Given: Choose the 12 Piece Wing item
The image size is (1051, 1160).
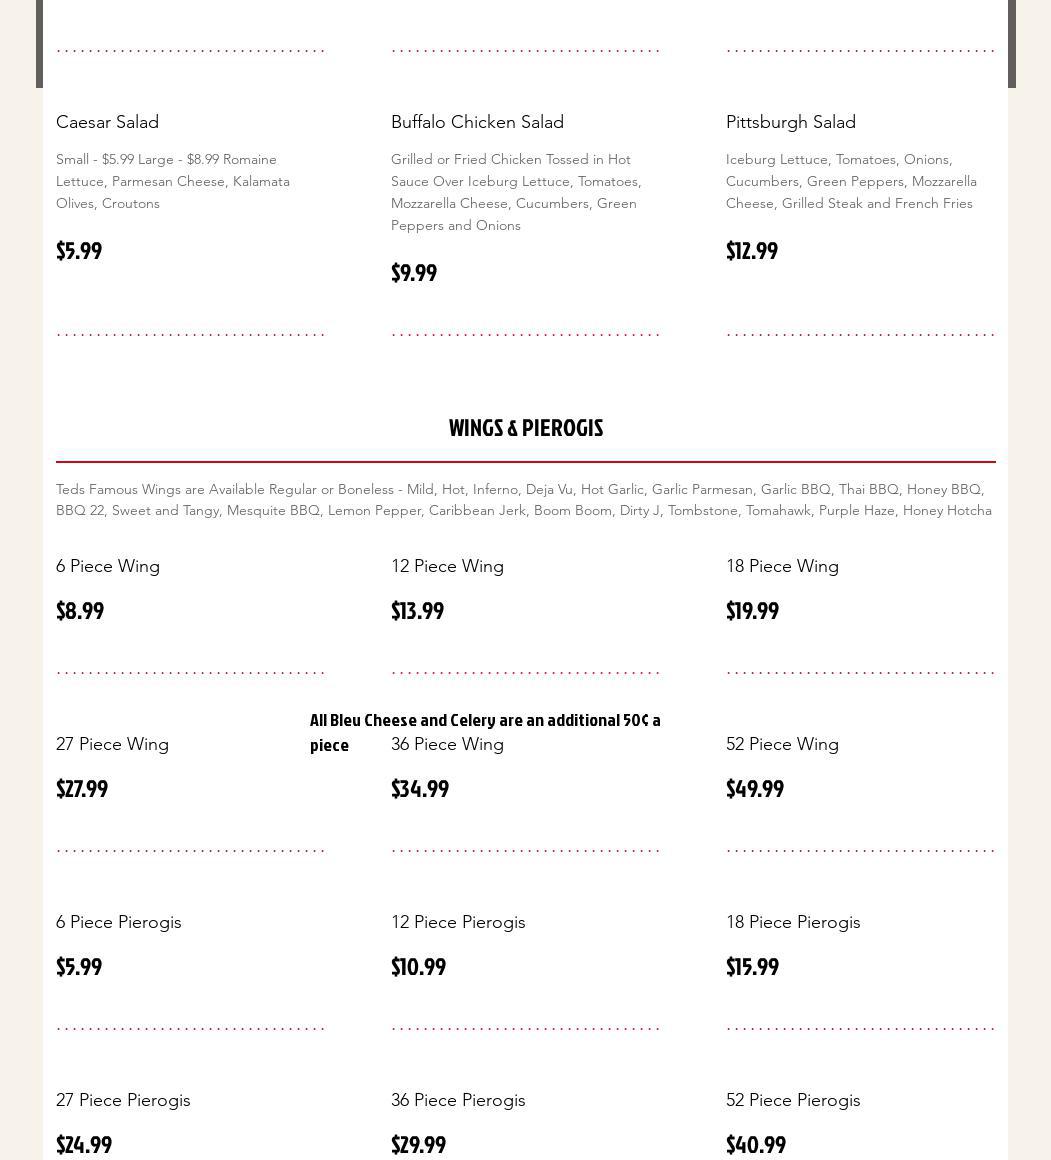Looking at the screenshot, I should (x=447, y=566).
